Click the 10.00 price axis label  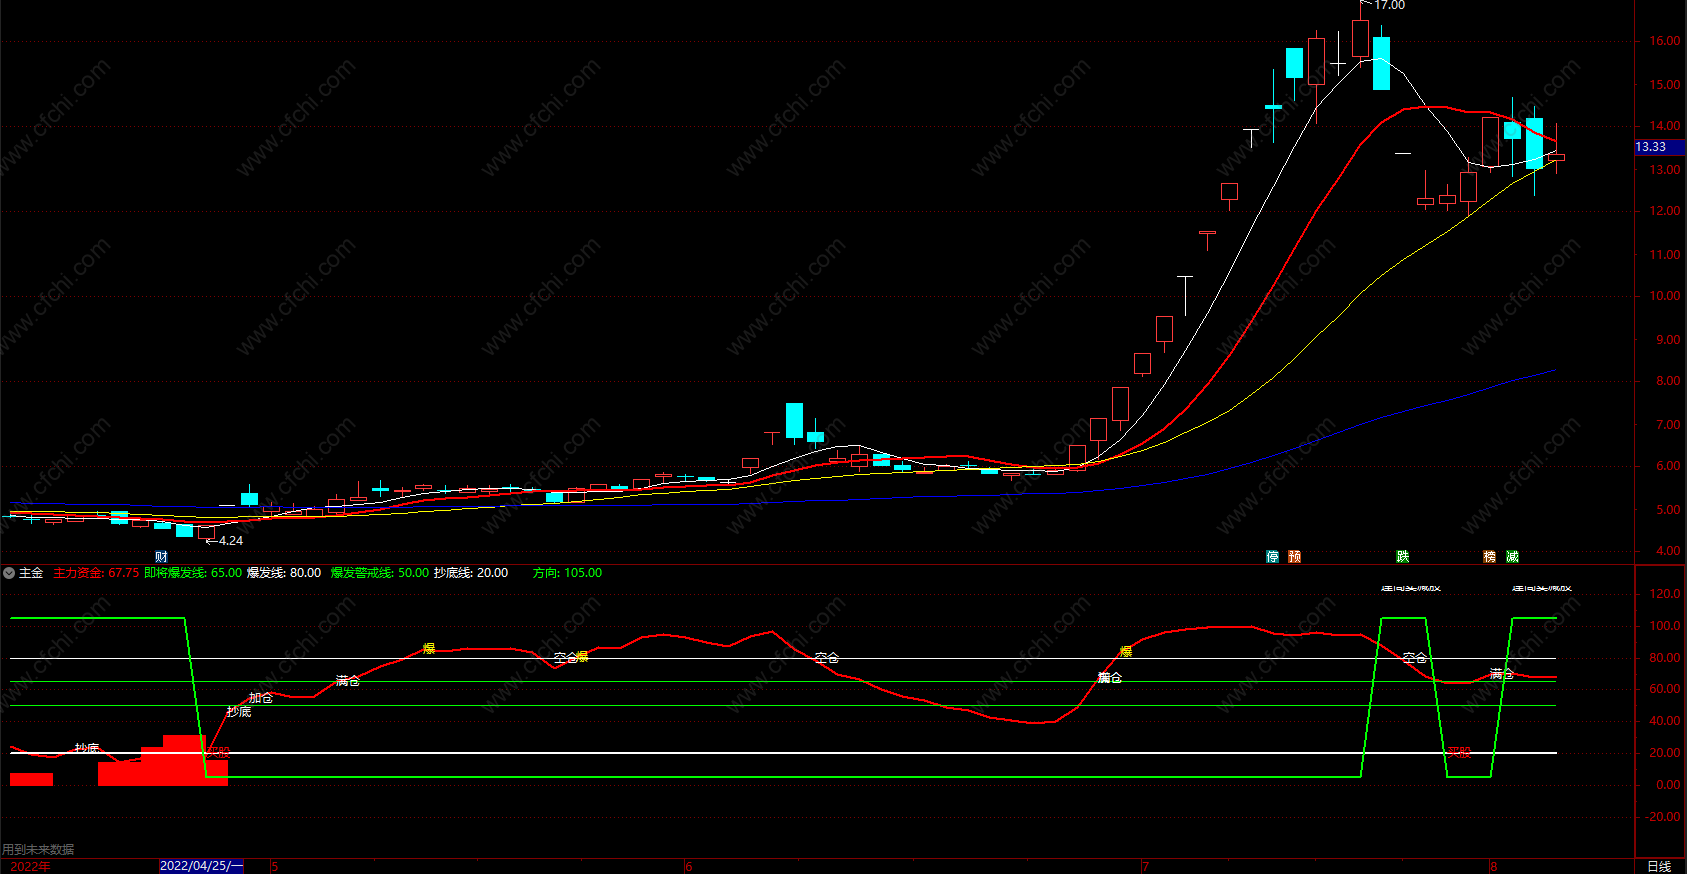1665,297
